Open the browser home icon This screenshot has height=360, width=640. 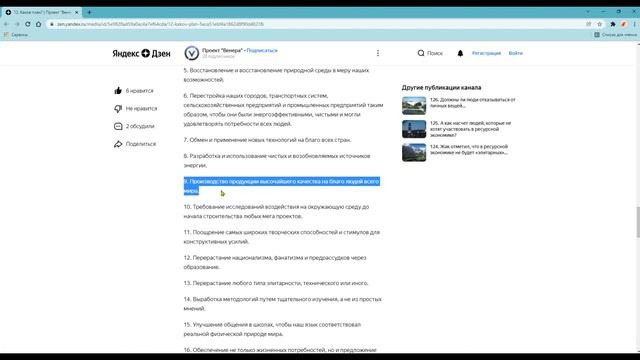[38, 24]
